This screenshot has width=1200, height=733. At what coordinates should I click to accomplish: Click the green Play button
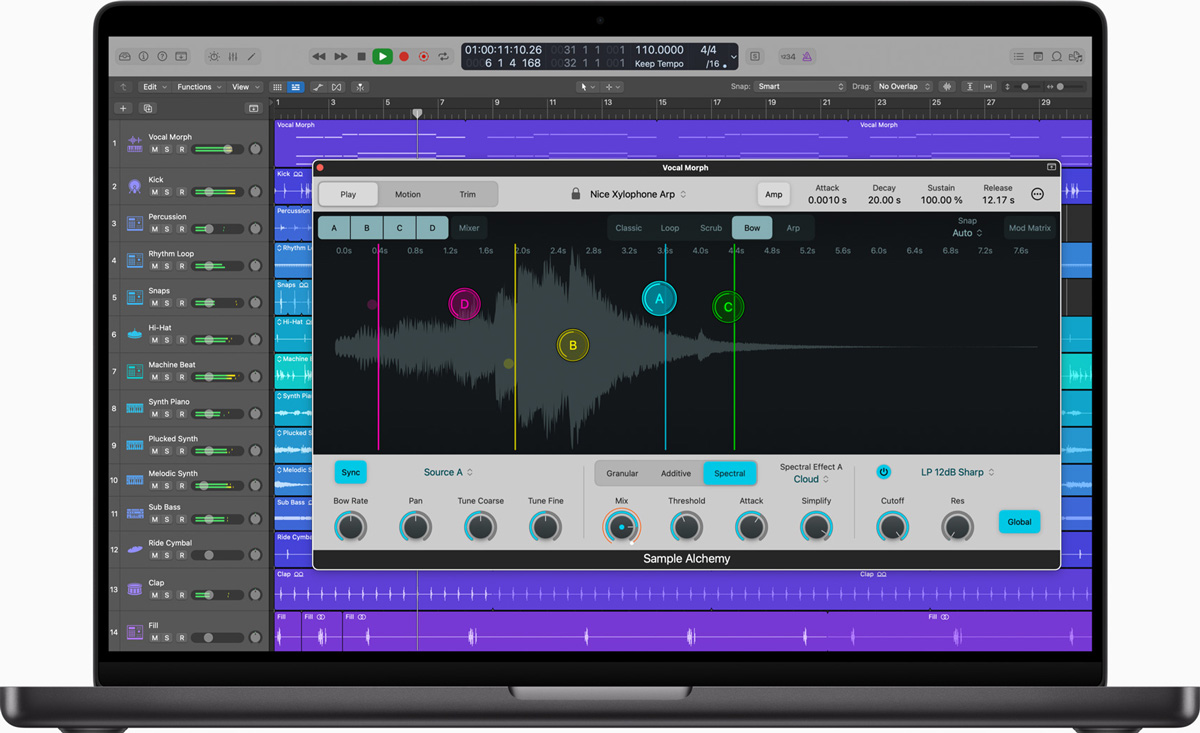[382, 57]
